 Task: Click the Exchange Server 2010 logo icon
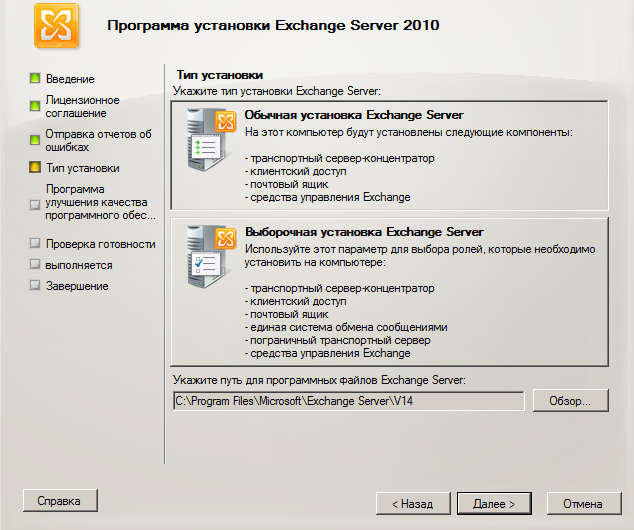[57, 26]
